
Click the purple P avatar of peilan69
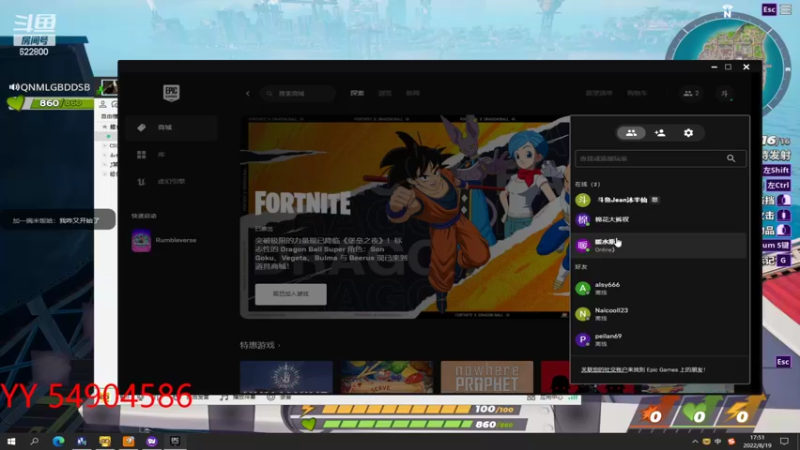click(x=583, y=340)
